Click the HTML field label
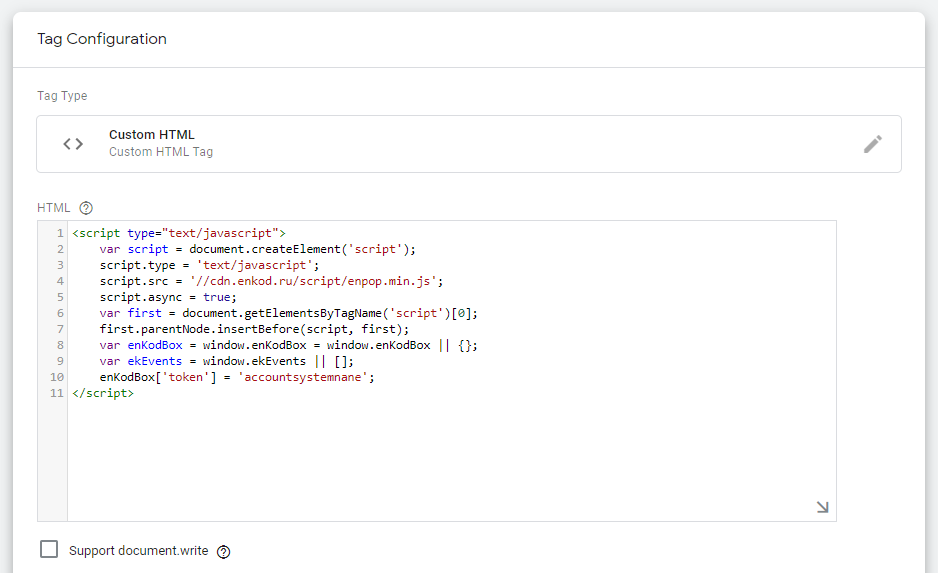 (x=54, y=208)
